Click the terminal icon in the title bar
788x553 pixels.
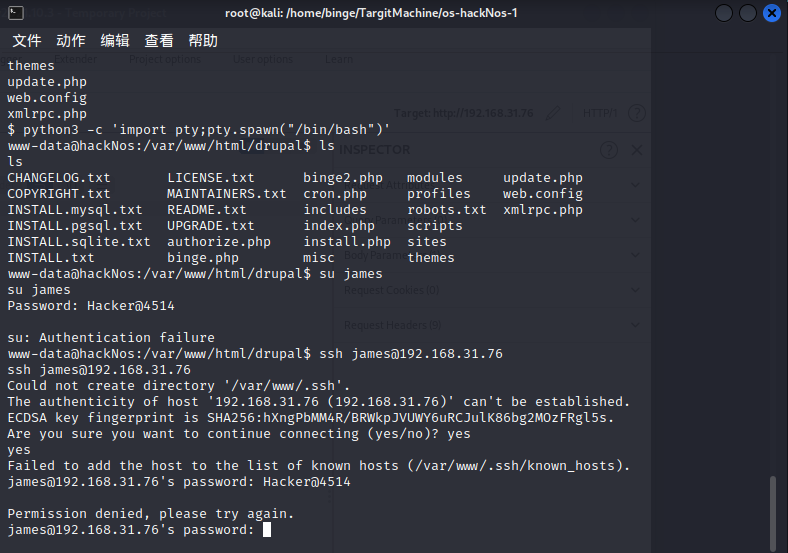pyautogui.click(x=16, y=13)
